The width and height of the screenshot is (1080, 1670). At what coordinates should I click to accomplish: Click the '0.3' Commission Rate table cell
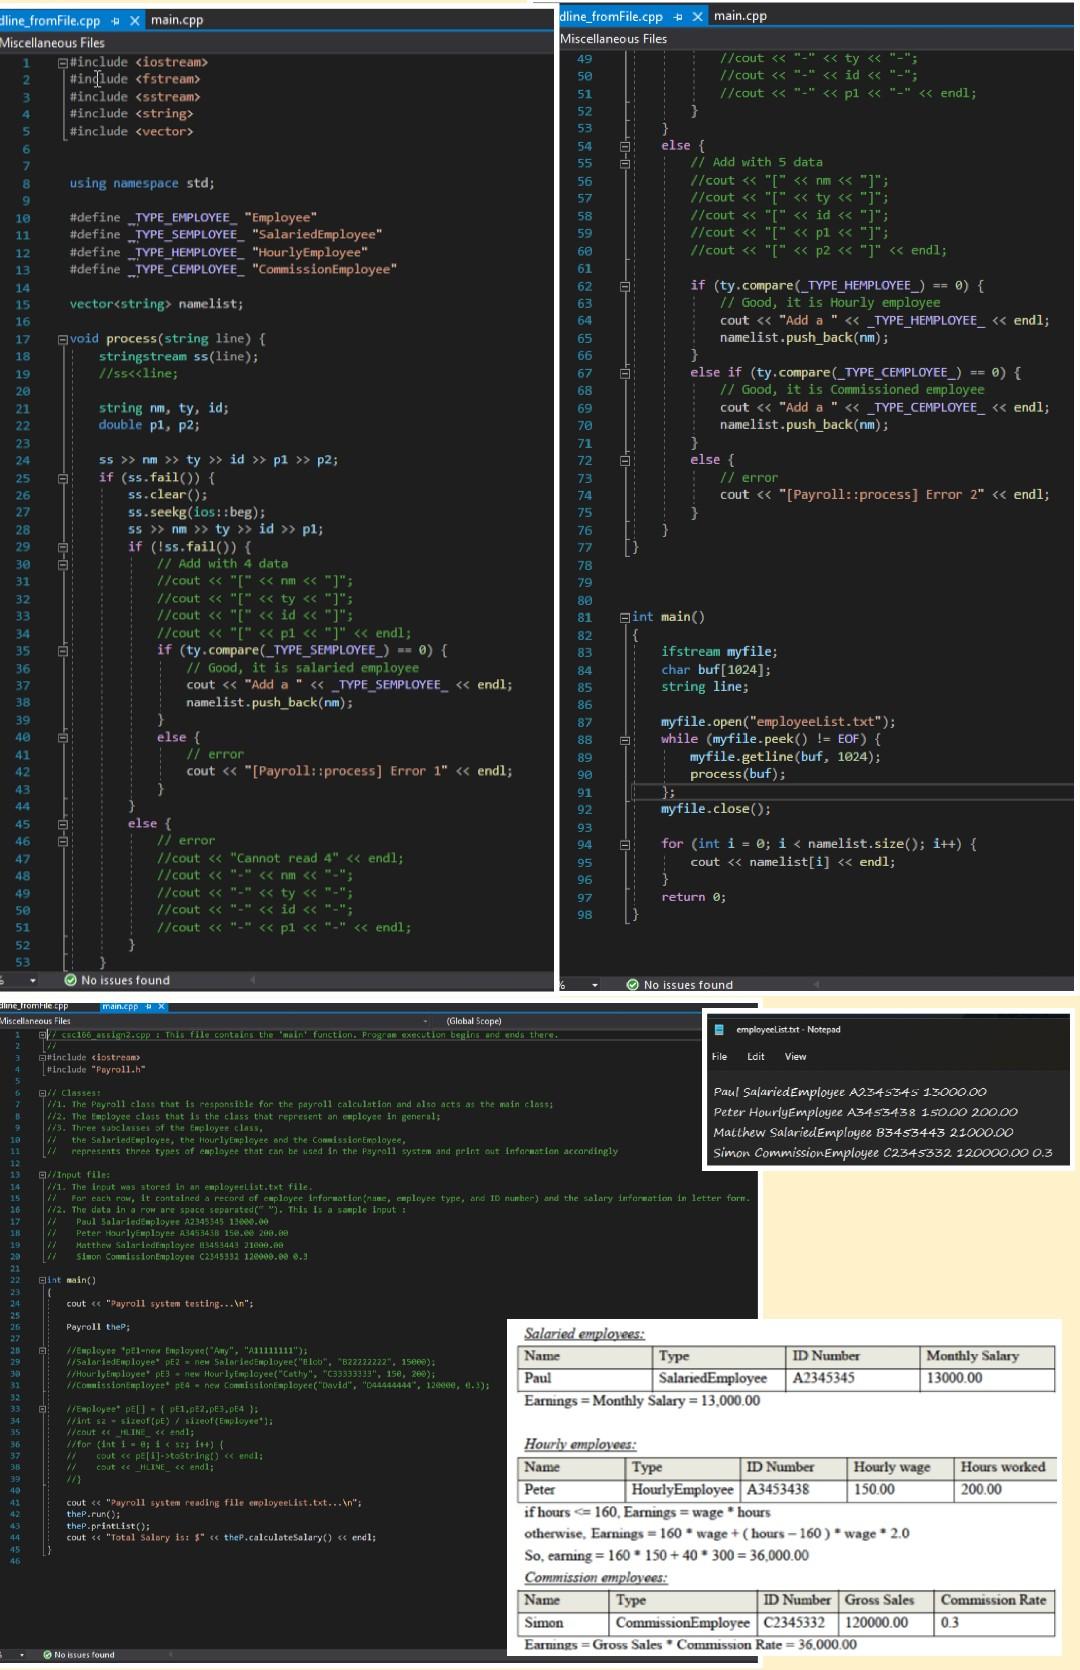994,1622
